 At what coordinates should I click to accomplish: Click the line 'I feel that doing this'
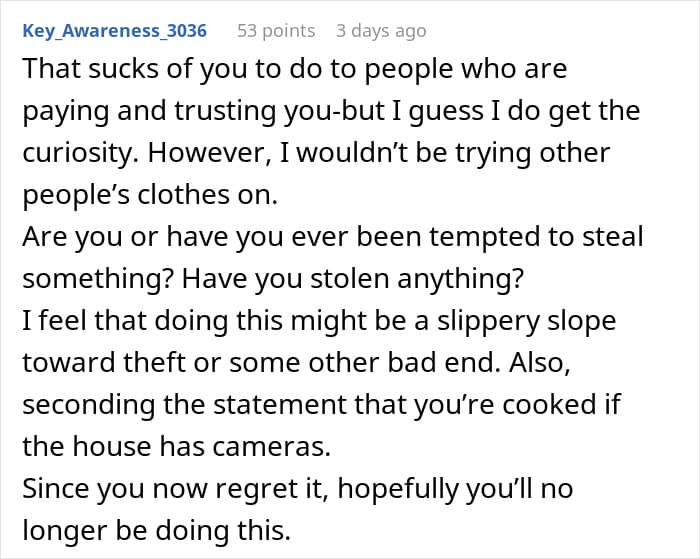pos(319,321)
